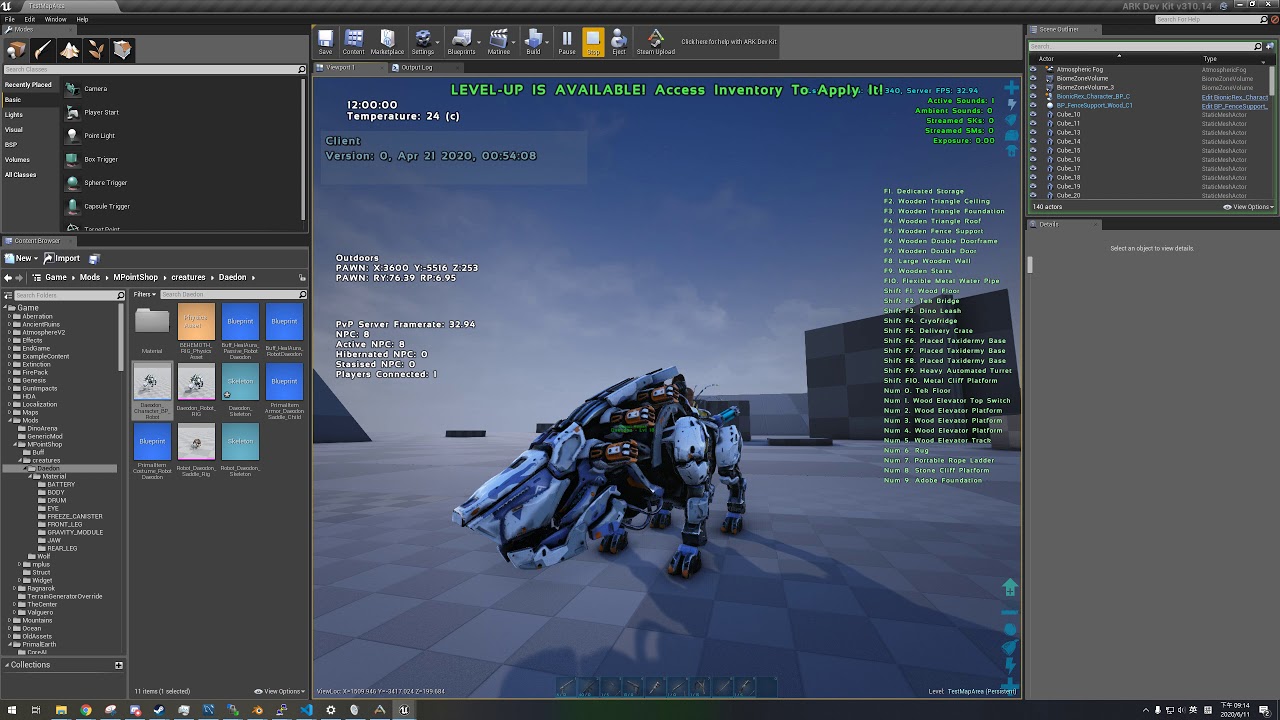Click the creatures breadcrumb path segment
This screenshot has height=720, width=1280.
(x=188, y=277)
